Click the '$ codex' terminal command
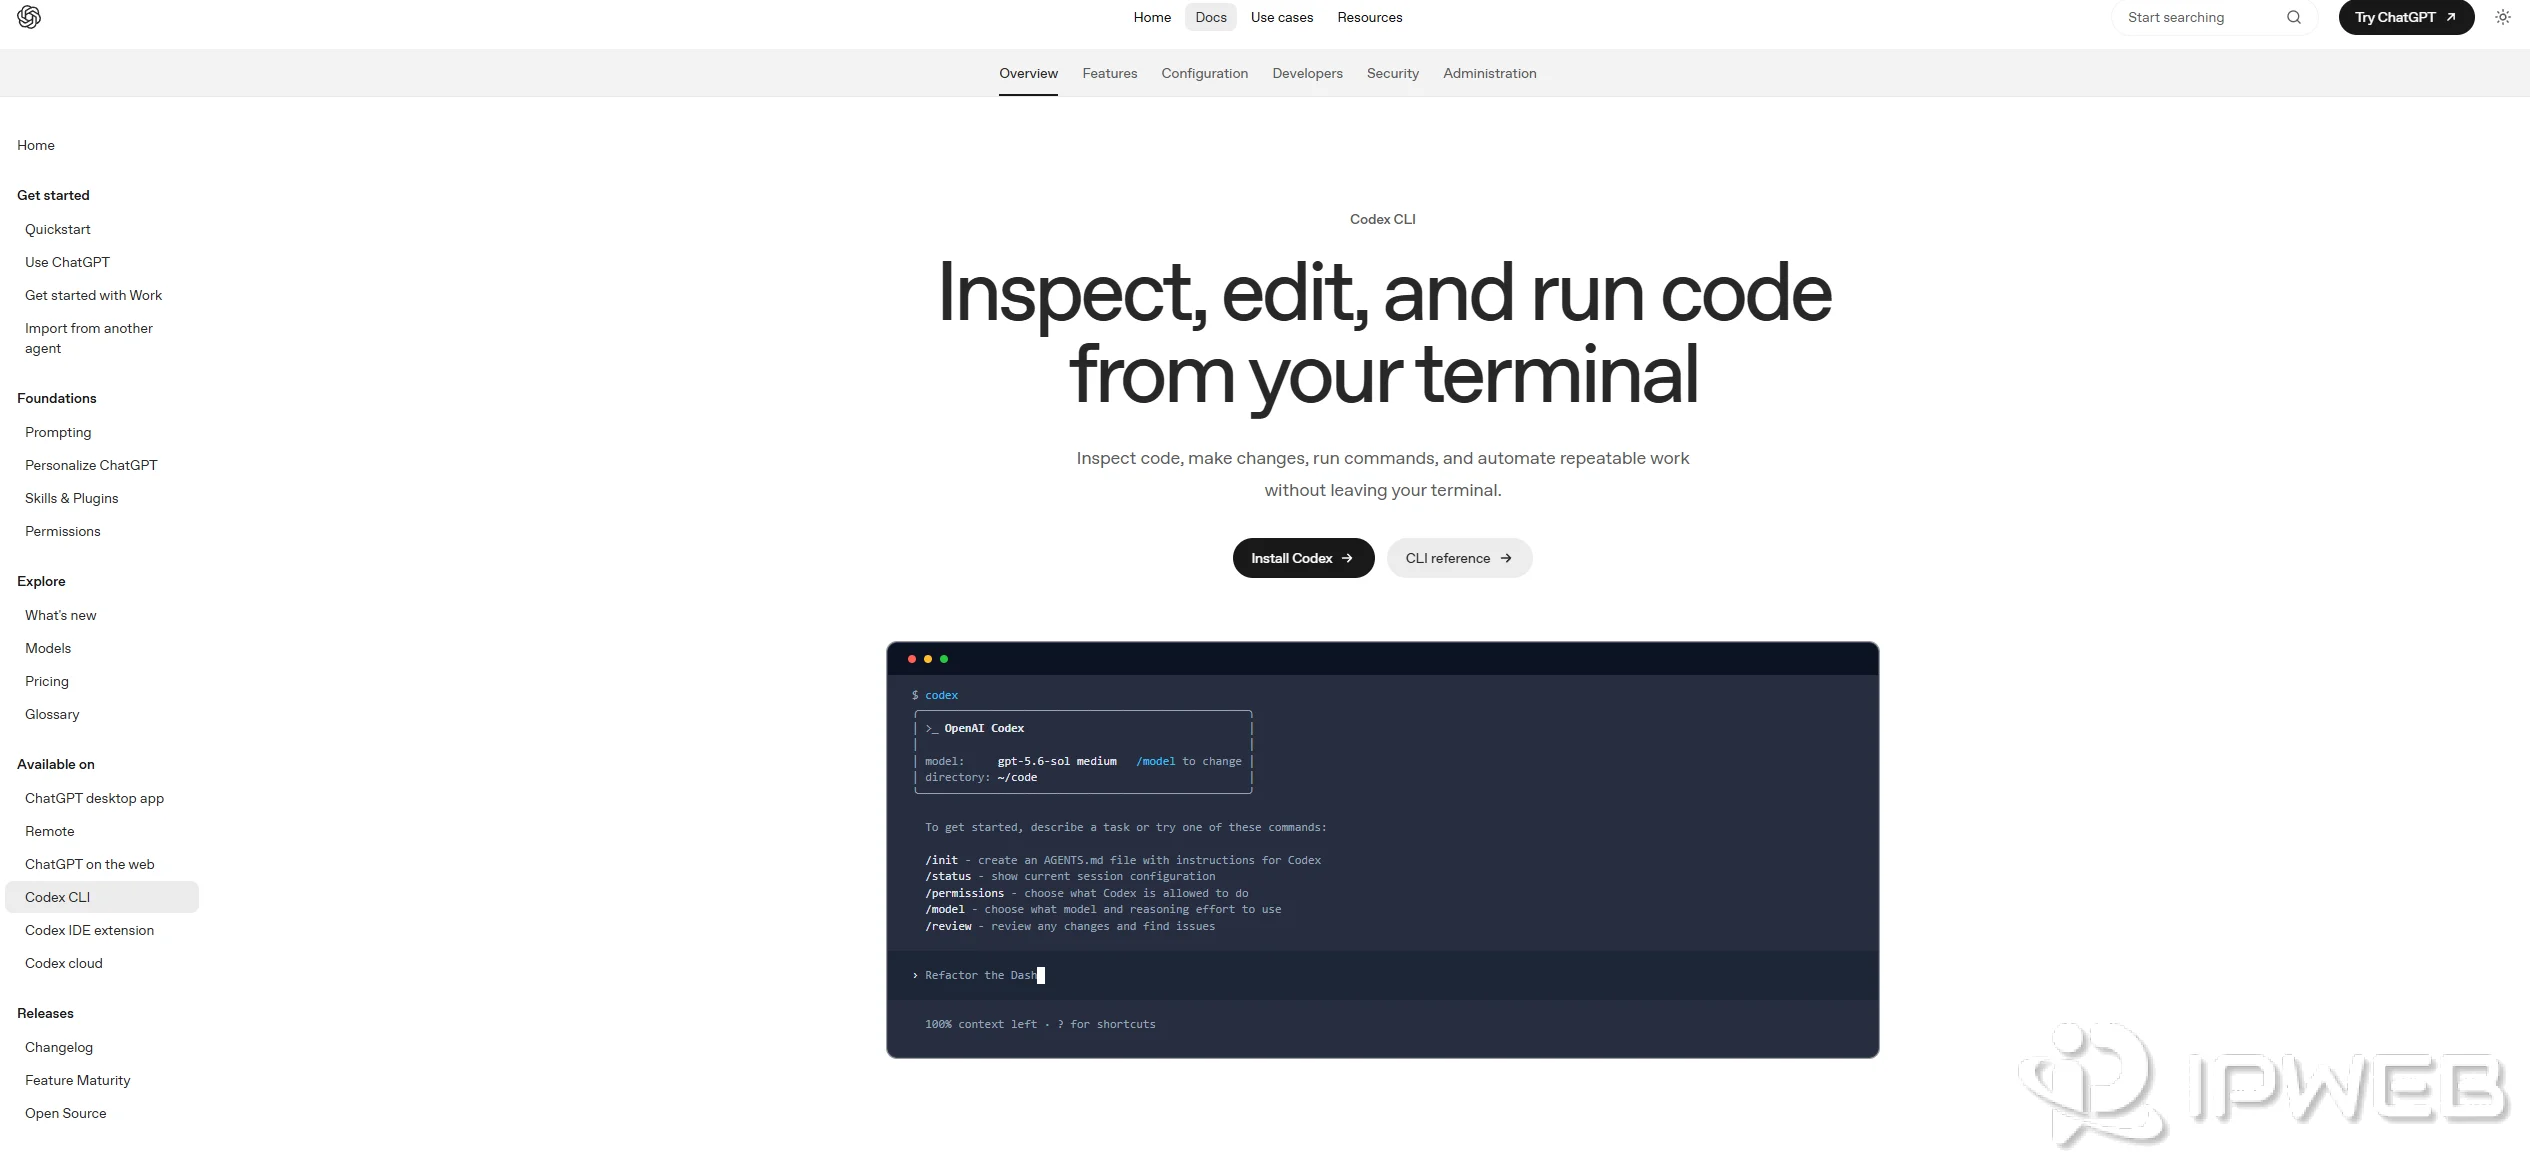The image size is (2530, 1165). (934, 695)
